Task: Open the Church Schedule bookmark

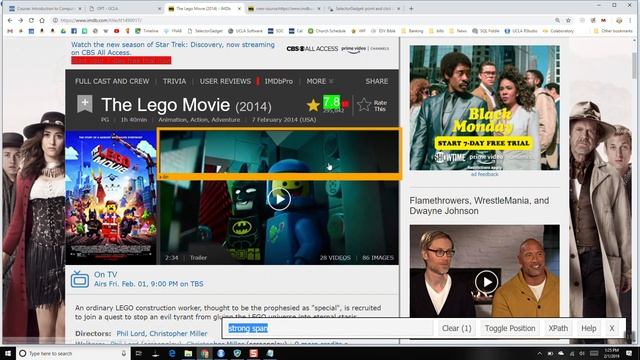Action: [327, 31]
